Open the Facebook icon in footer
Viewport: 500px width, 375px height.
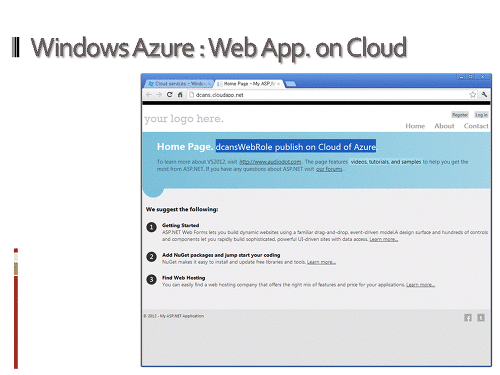point(468,318)
